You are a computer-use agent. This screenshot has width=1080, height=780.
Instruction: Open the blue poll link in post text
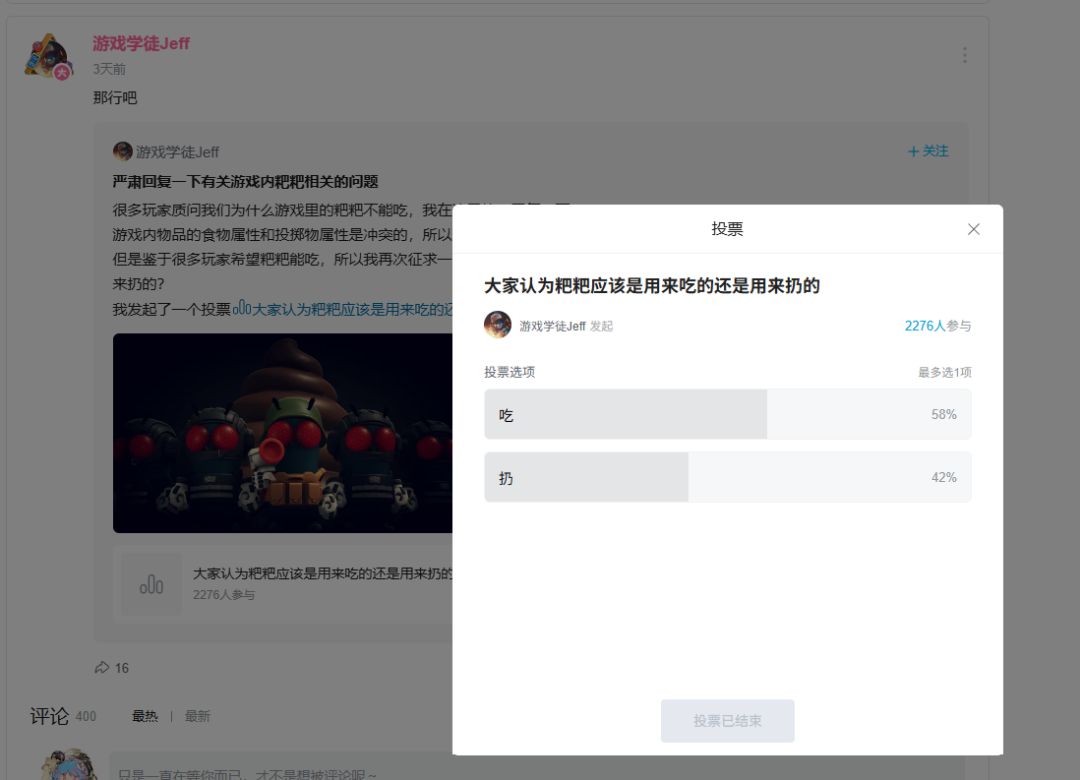coord(342,309)
